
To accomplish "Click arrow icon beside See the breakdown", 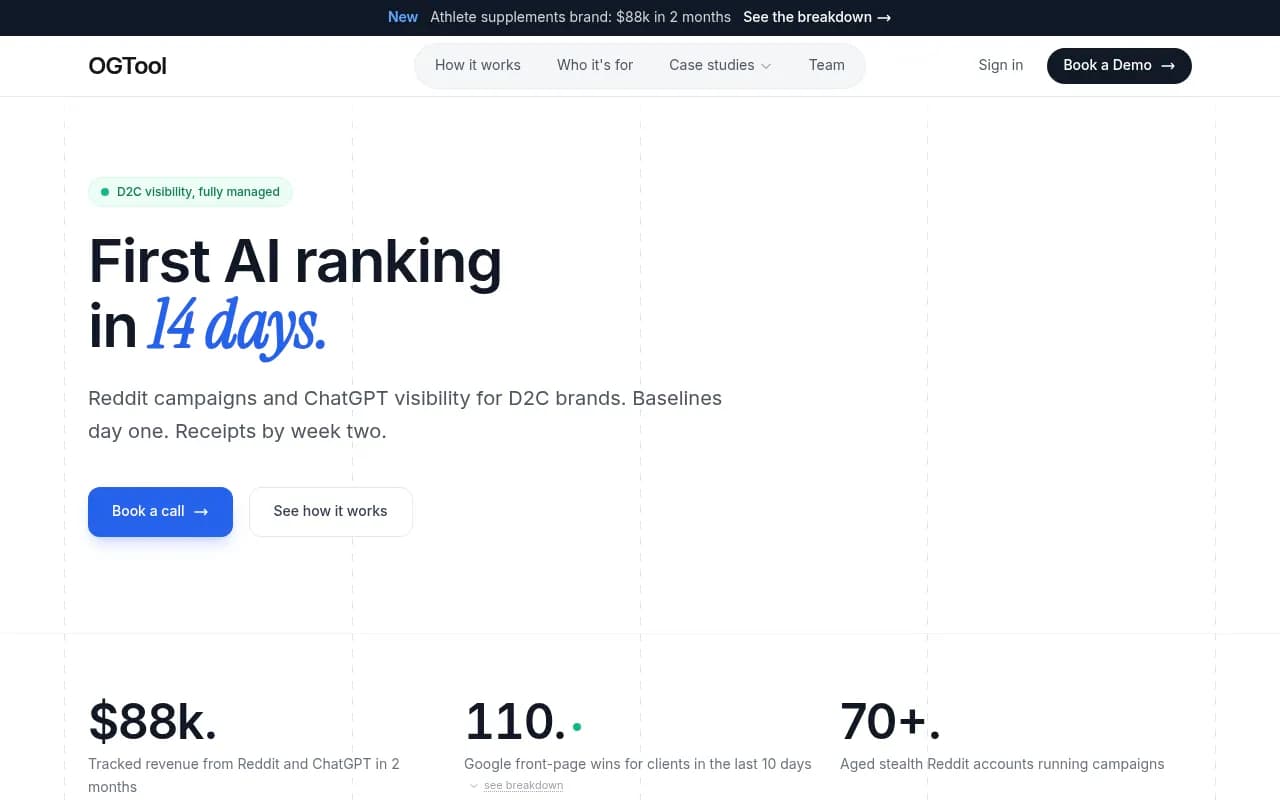I will coord(883,17).
